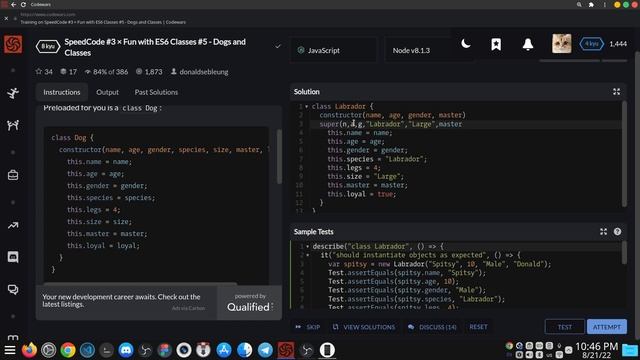The height and width of the screenshot is (360, 640).
Task: Switch to the Past Solutions tab
Action: [x=156, y=92]
